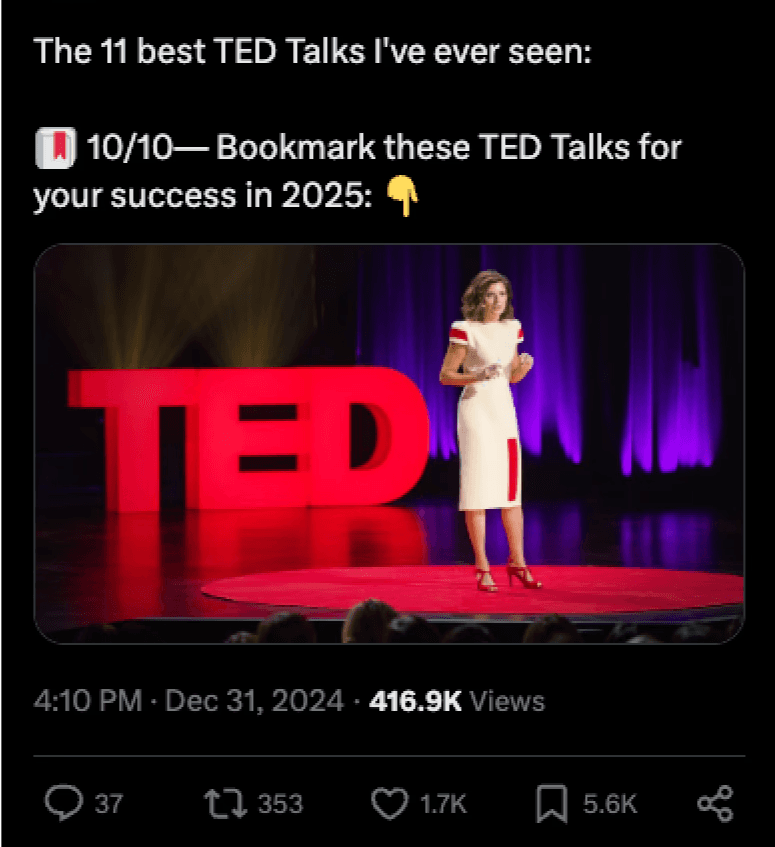Screen dimensions: 775x847
Task: Click the 1.7K likes count
Action: (443, 804)
